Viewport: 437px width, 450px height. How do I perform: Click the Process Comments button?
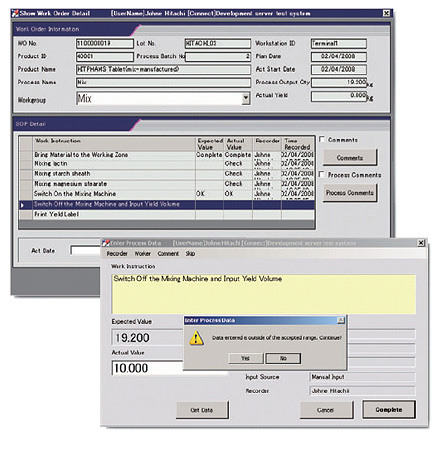350,193
